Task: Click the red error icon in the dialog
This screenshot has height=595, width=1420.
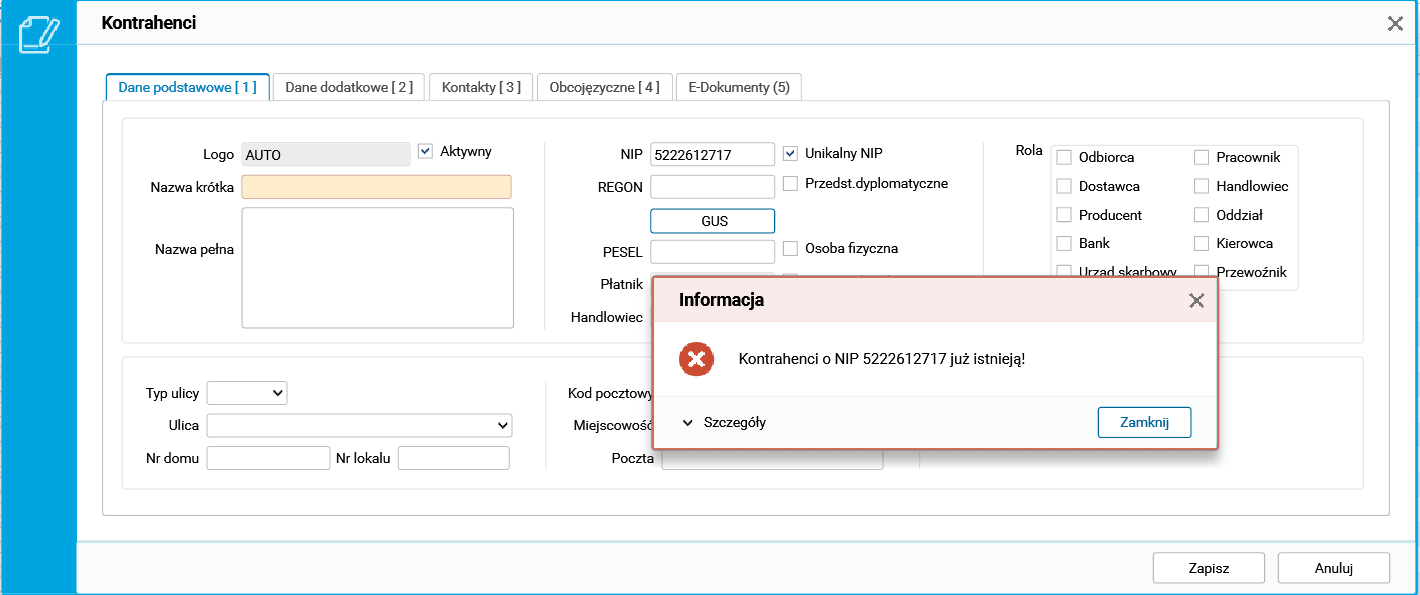Action: pos(696,358)
